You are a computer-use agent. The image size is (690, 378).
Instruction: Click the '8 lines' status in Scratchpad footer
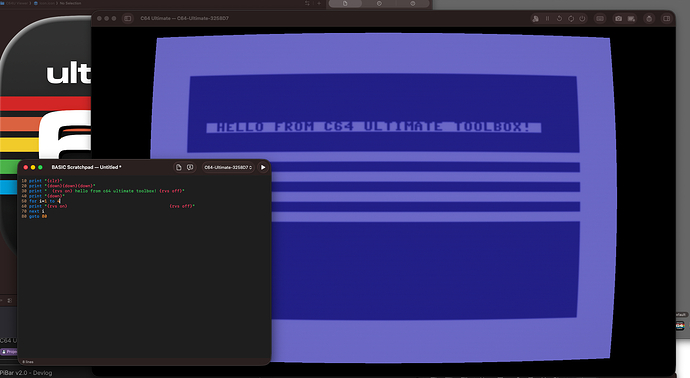[x=28, y=362]
